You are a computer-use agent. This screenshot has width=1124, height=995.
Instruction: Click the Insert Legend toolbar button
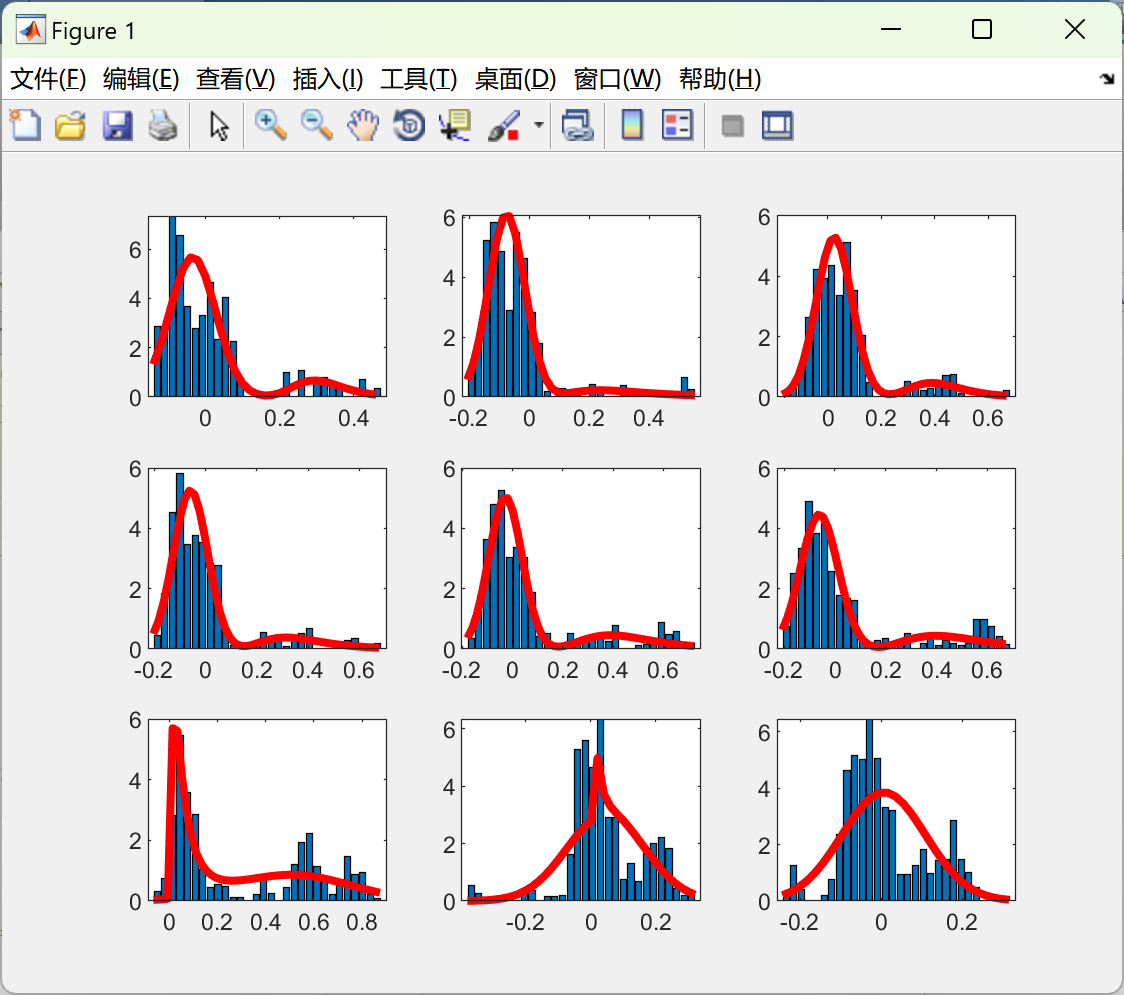tap(678, 126)
